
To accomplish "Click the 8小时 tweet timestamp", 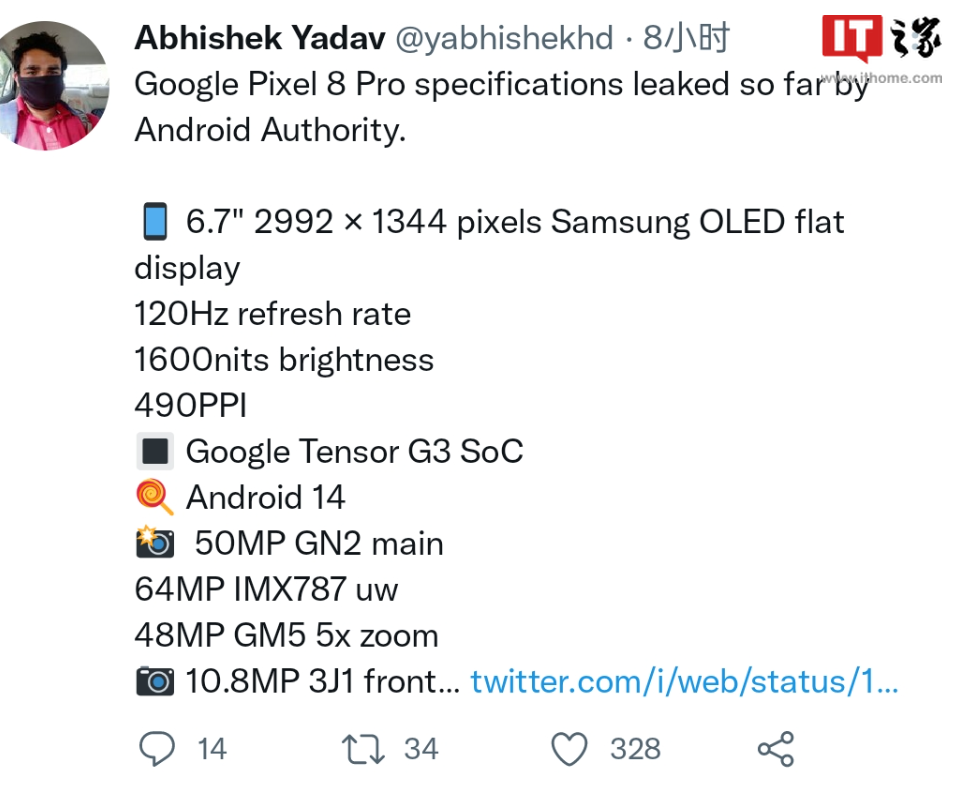I will tap(686, 39).
